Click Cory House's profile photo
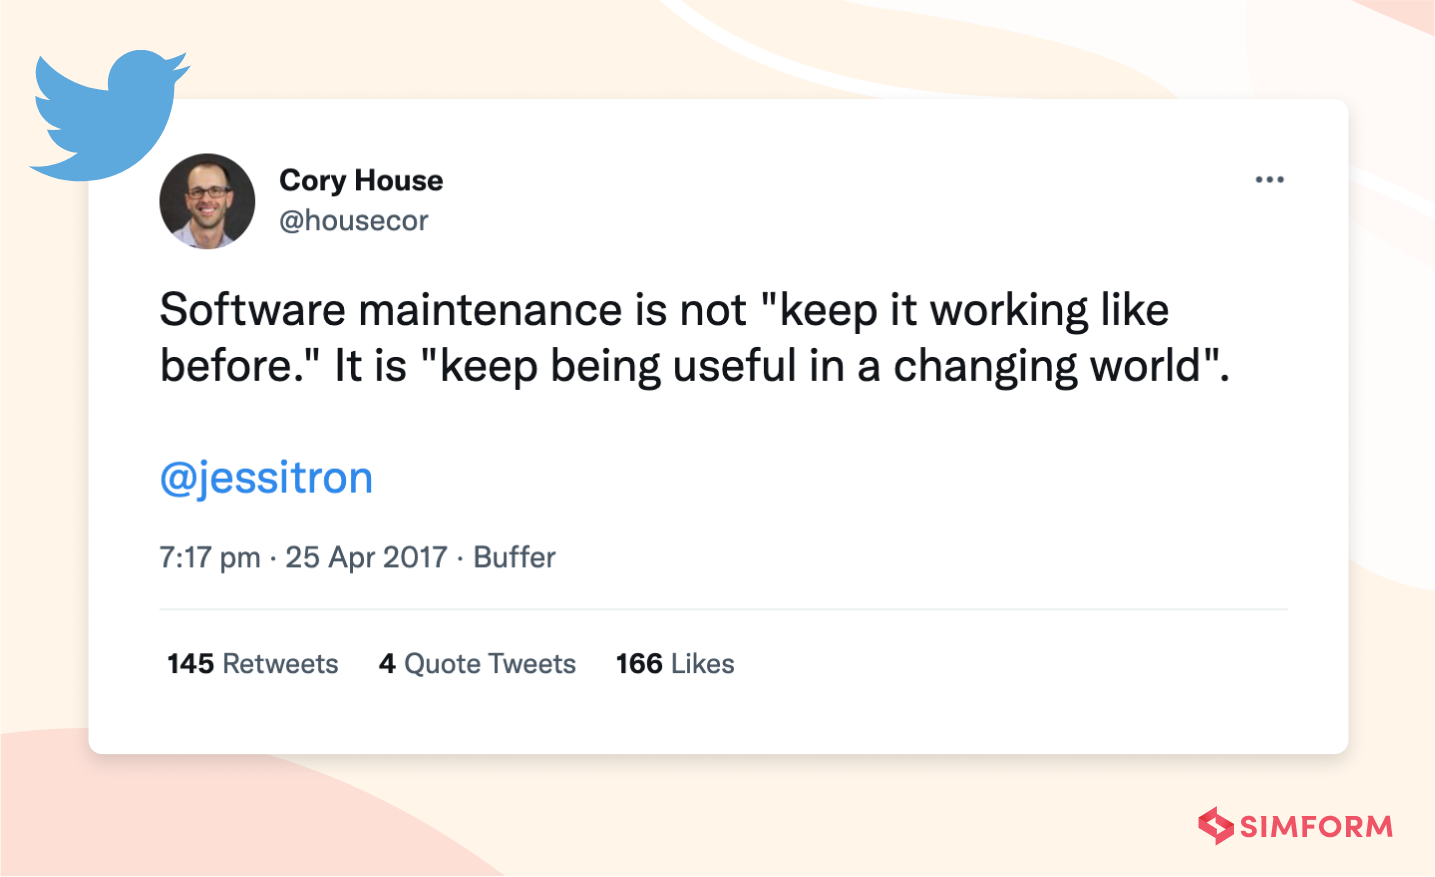The image size is (1435, 877). 207,201
